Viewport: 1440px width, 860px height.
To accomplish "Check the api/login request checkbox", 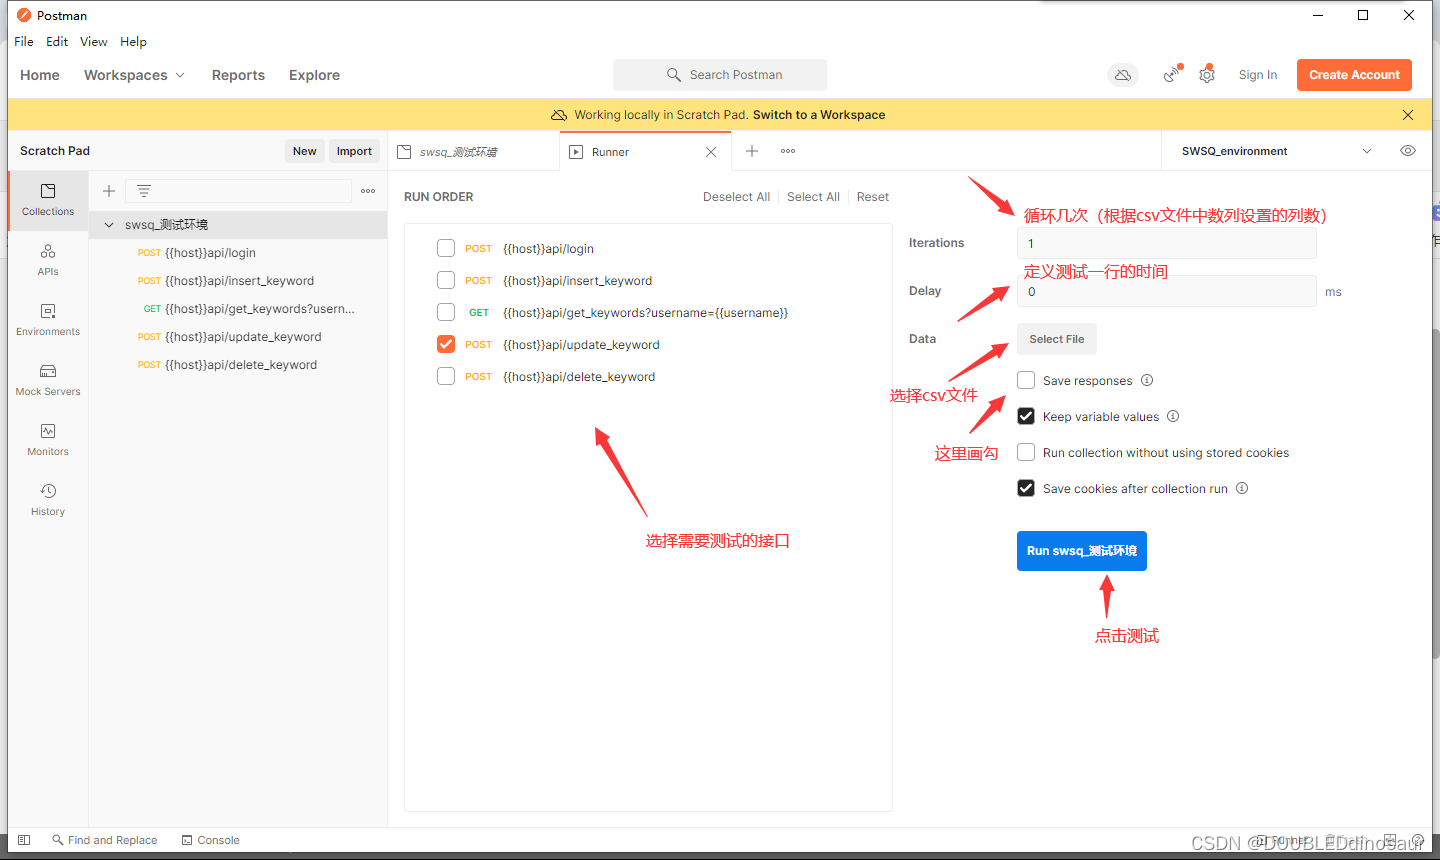I will [446, 248].
